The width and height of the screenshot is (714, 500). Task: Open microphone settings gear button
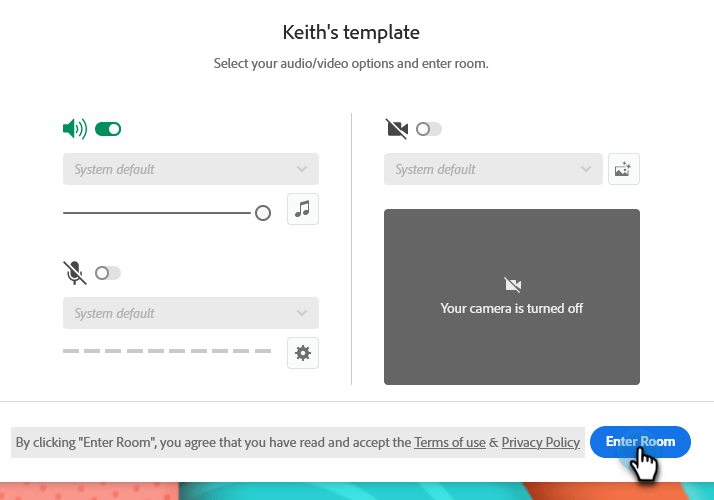click(x=303, y=353)
